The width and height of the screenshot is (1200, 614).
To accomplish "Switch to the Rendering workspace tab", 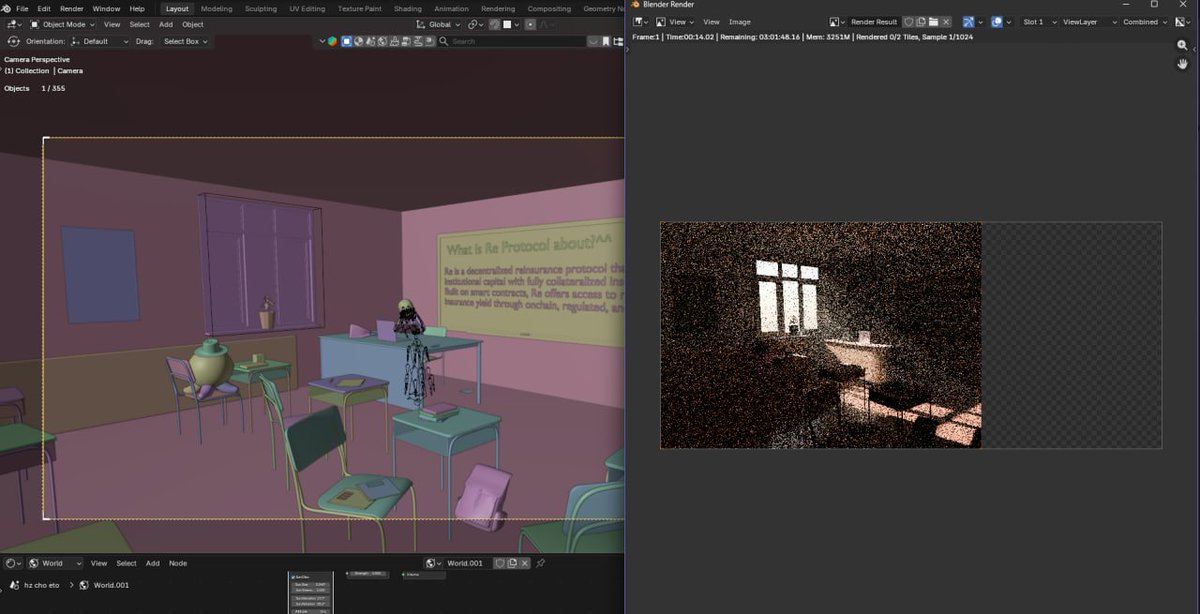I will click(498, 8).
